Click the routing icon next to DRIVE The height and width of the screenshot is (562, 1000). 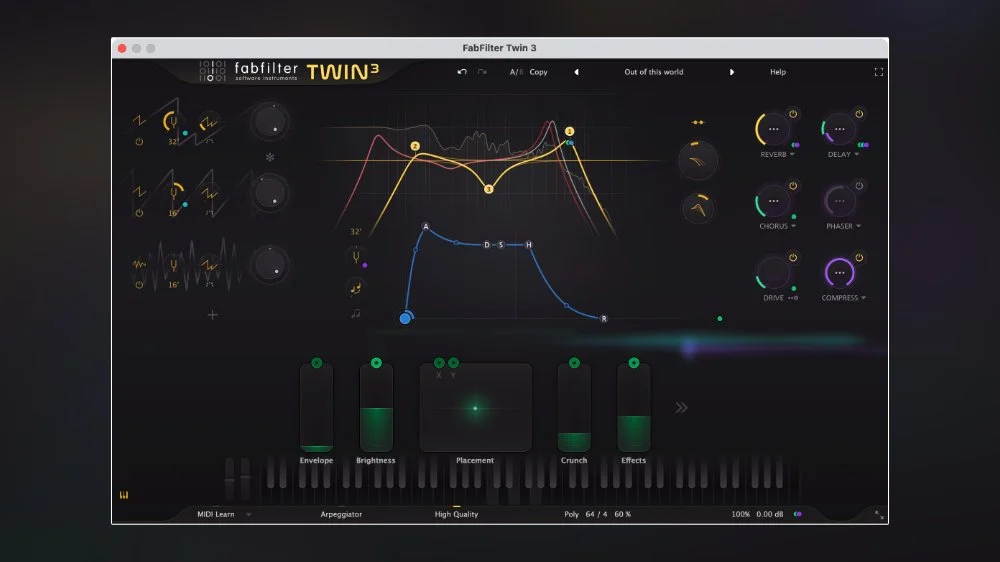tap(793, 298)
